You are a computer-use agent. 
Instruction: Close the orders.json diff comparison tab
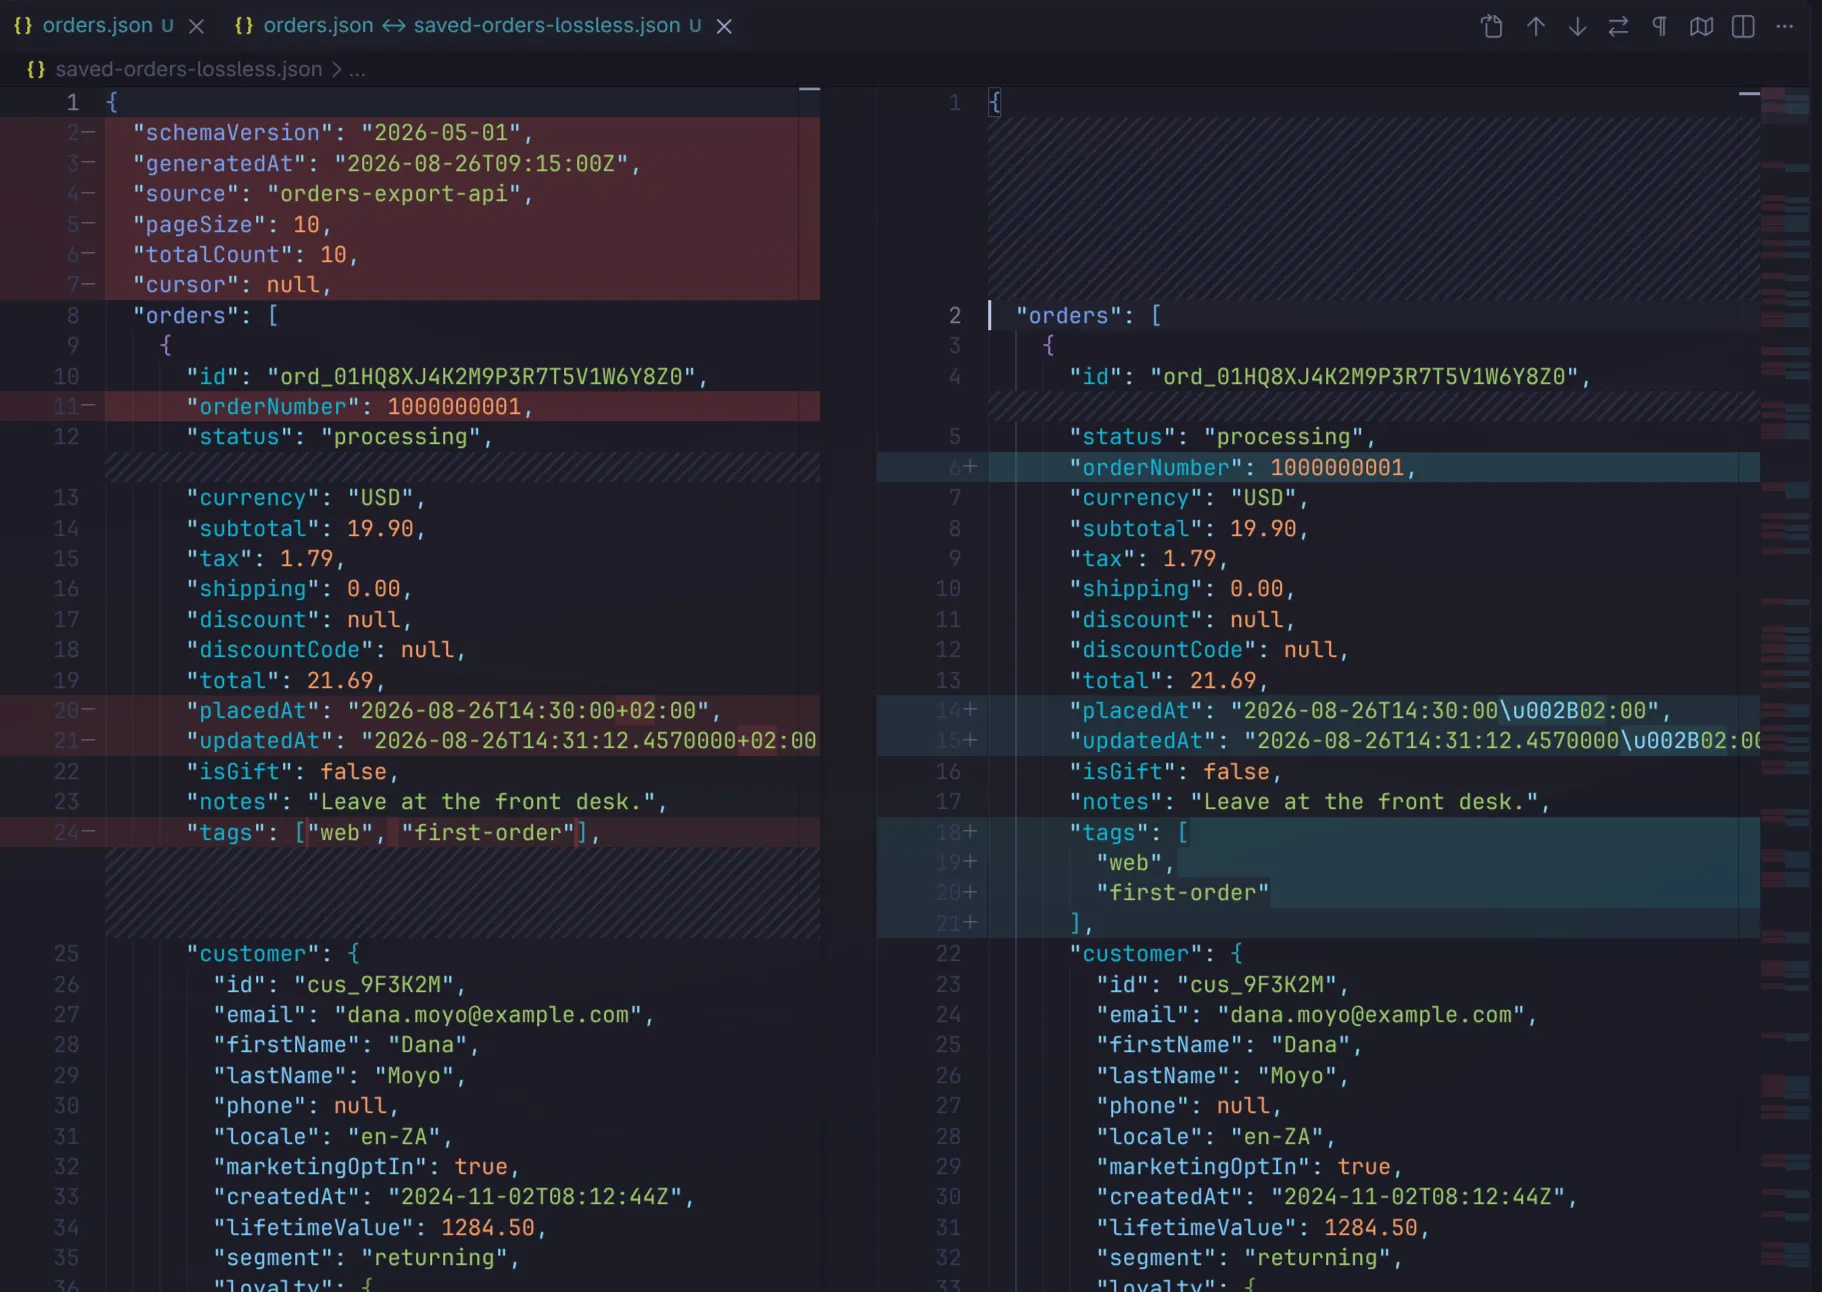[x=724, y=26]
